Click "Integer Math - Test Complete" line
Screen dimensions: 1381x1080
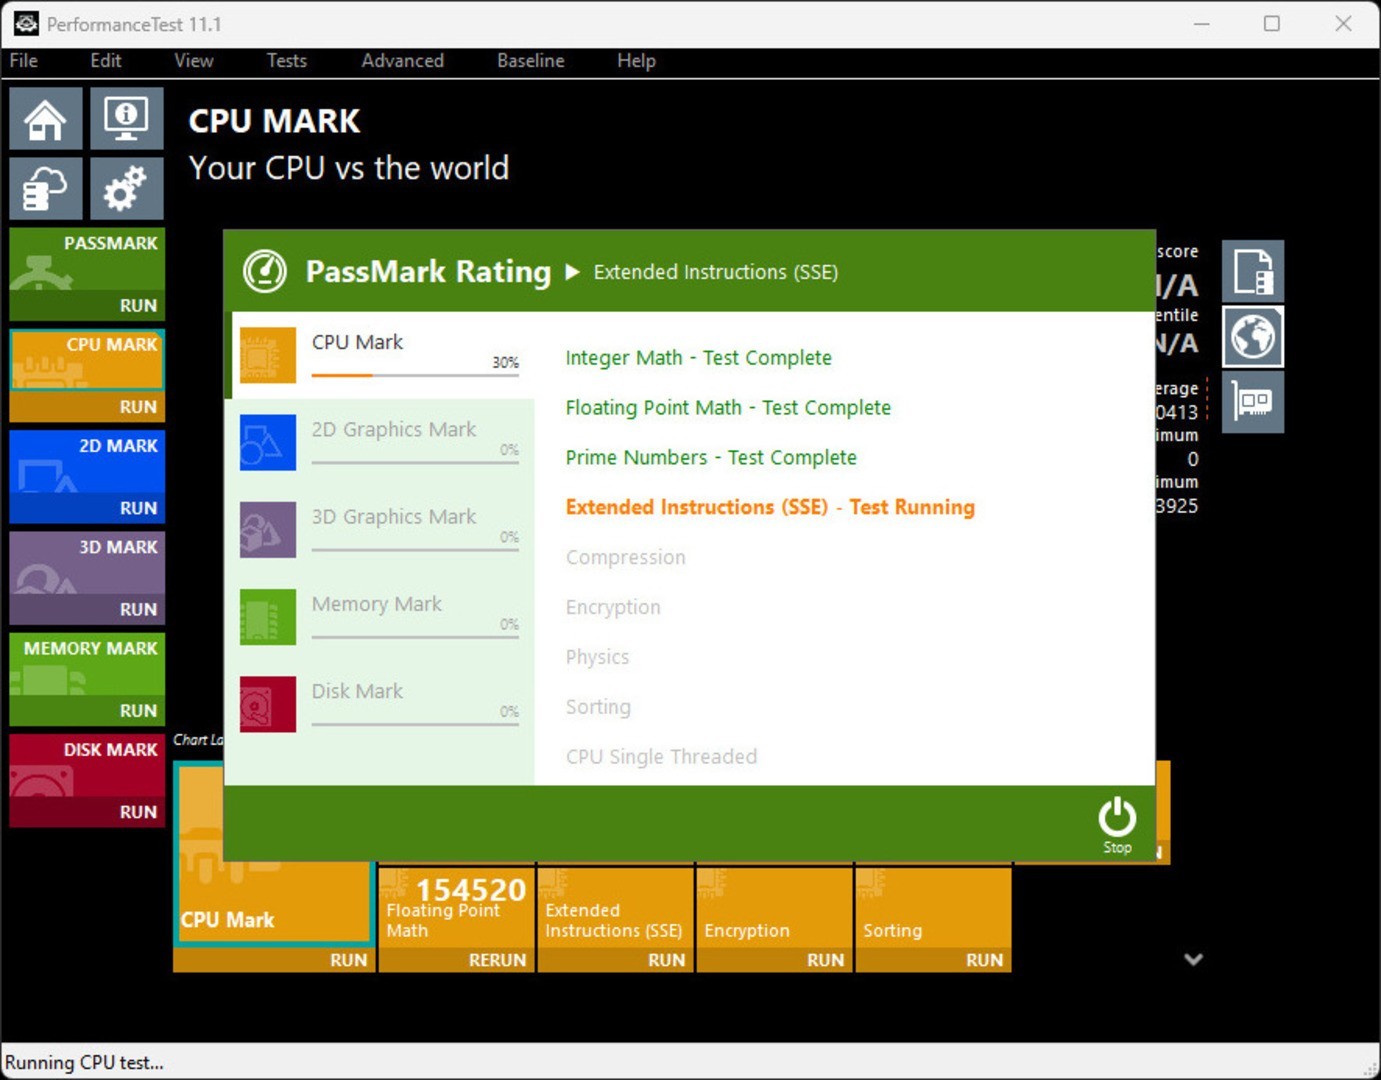coord(698,358)
